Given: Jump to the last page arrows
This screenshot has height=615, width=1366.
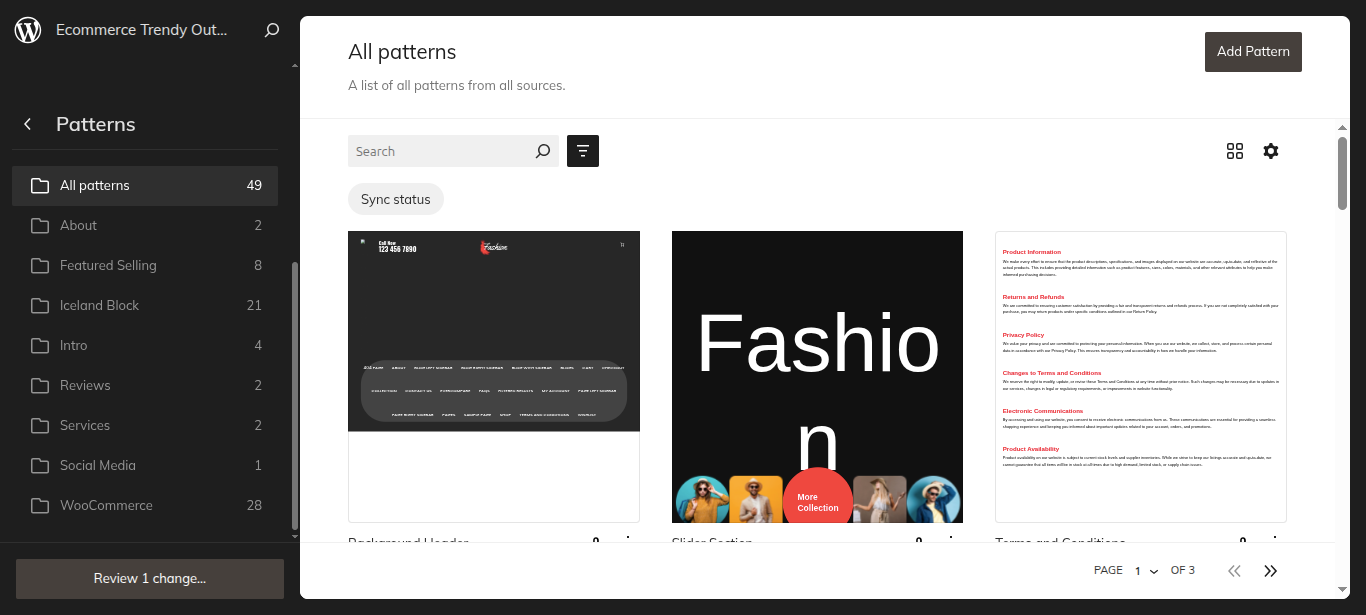Looking at the screenshot, I should tap(1271, 571).
